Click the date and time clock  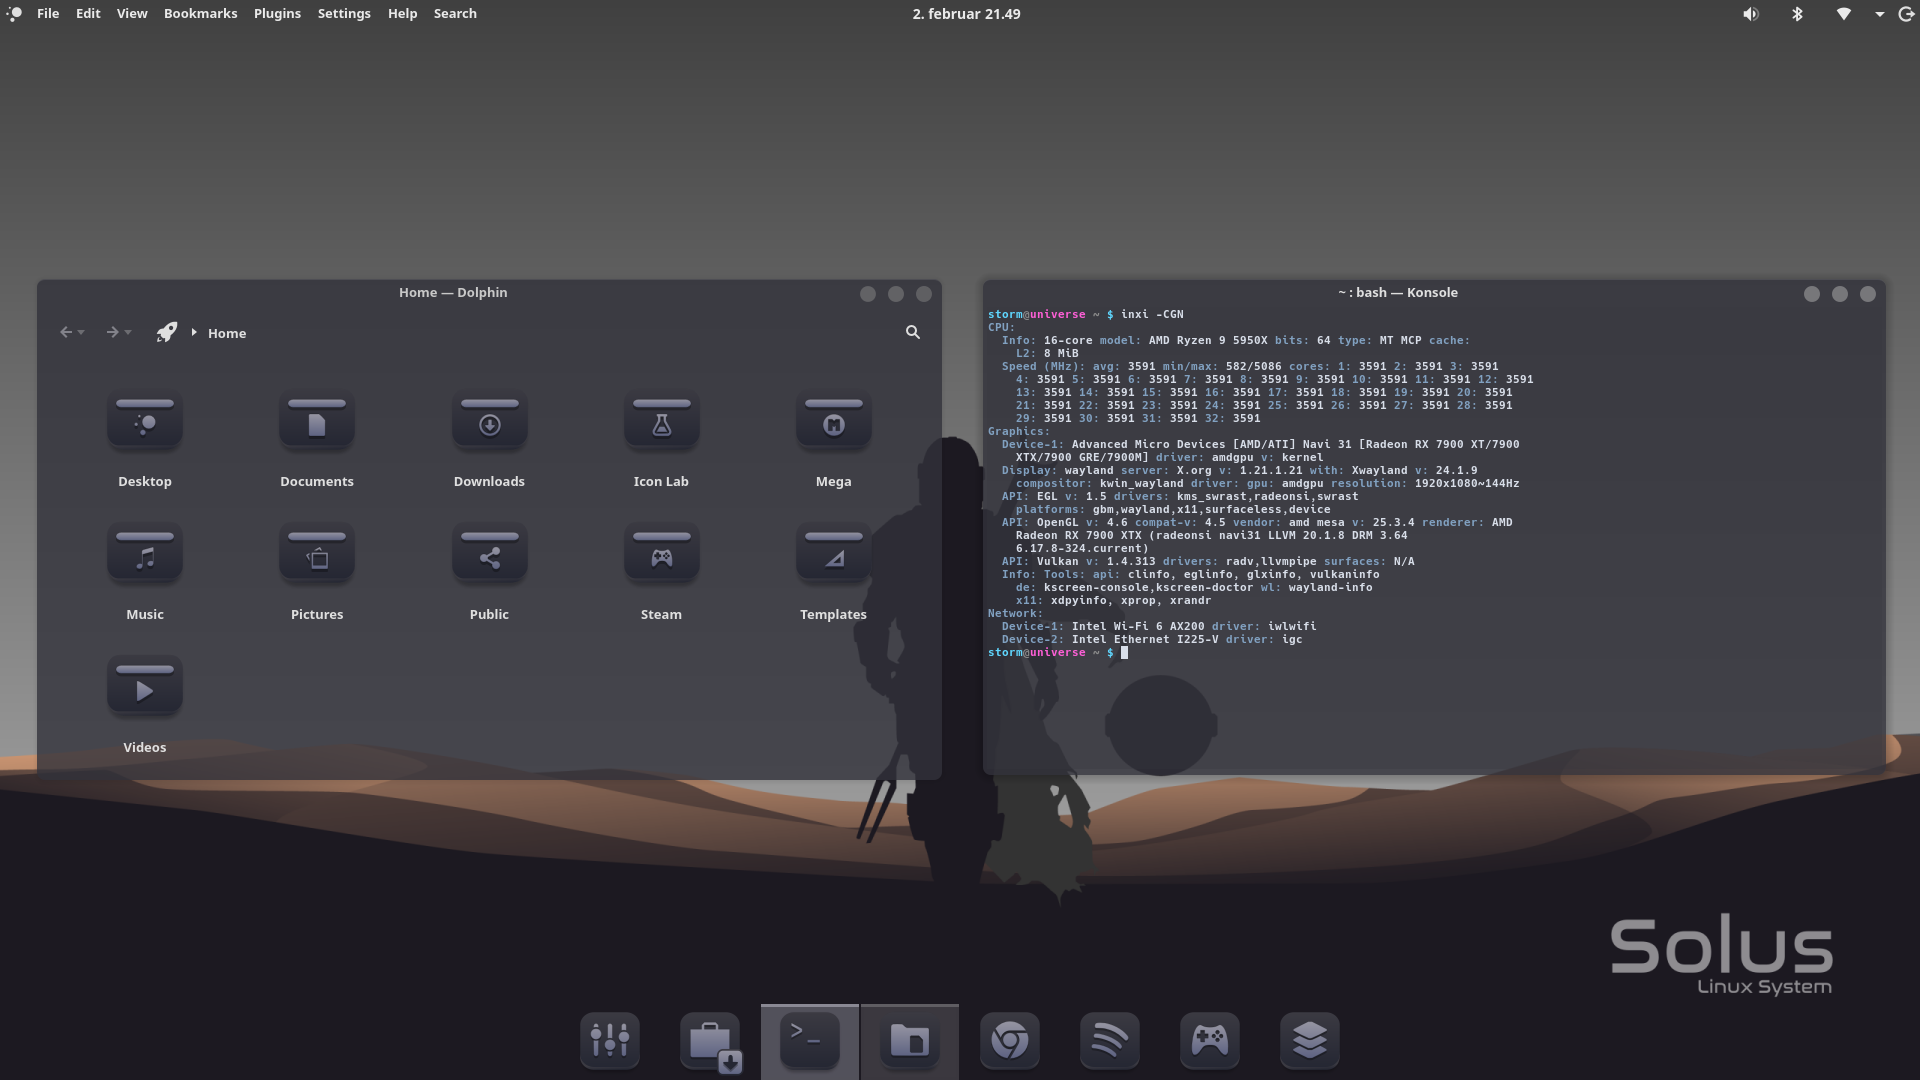[965, 14]
